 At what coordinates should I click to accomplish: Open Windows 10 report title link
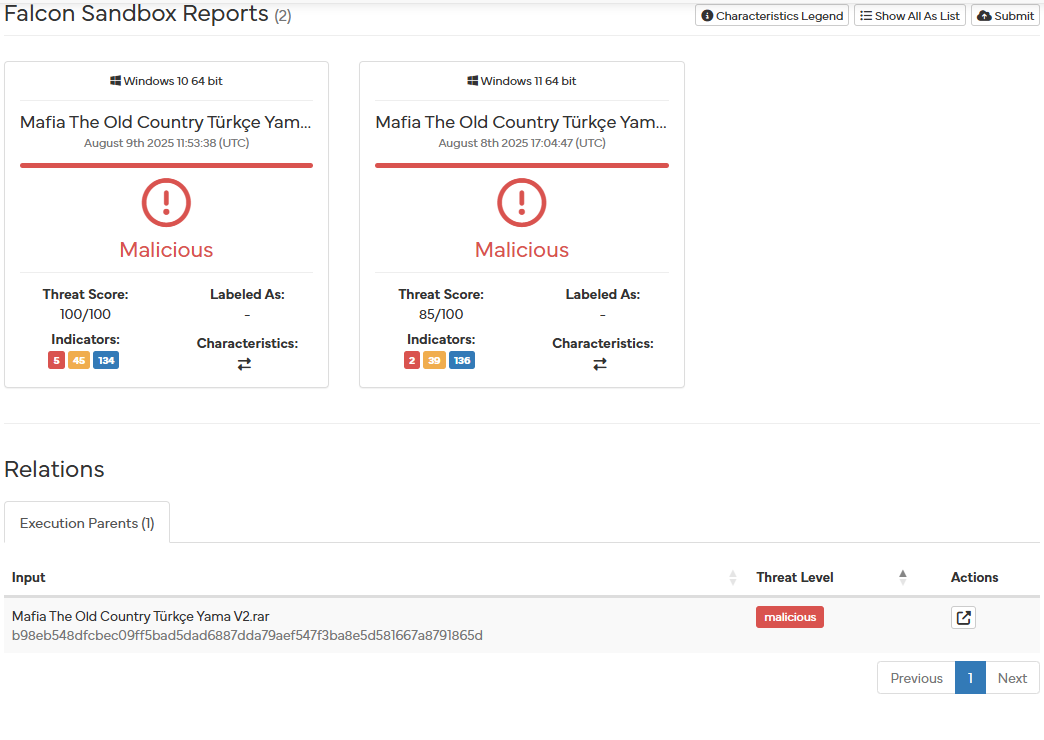coord(166,122)
